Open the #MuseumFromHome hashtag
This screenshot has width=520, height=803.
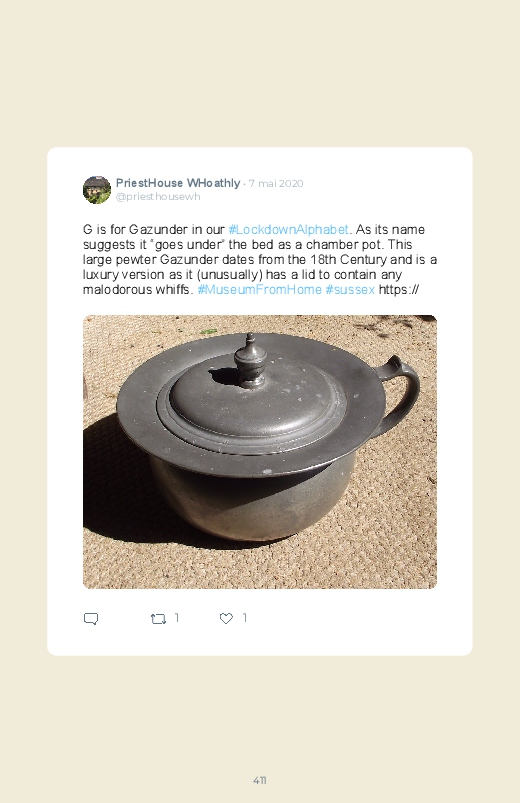(x=259, y=289)
